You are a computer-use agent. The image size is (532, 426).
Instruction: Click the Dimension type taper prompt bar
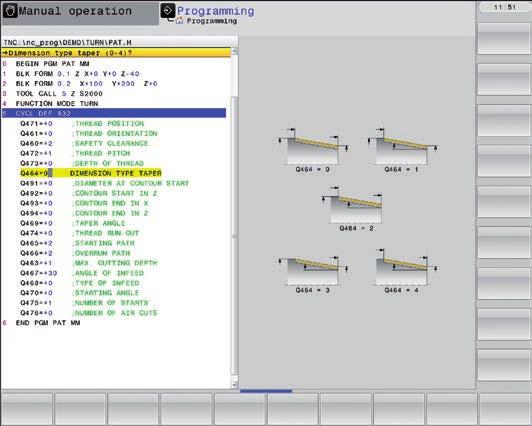point(116,53)
